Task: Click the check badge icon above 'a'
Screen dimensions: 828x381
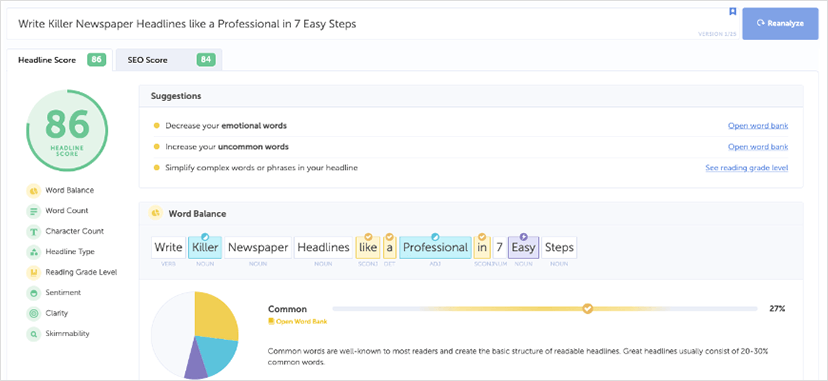Action: 390,237
